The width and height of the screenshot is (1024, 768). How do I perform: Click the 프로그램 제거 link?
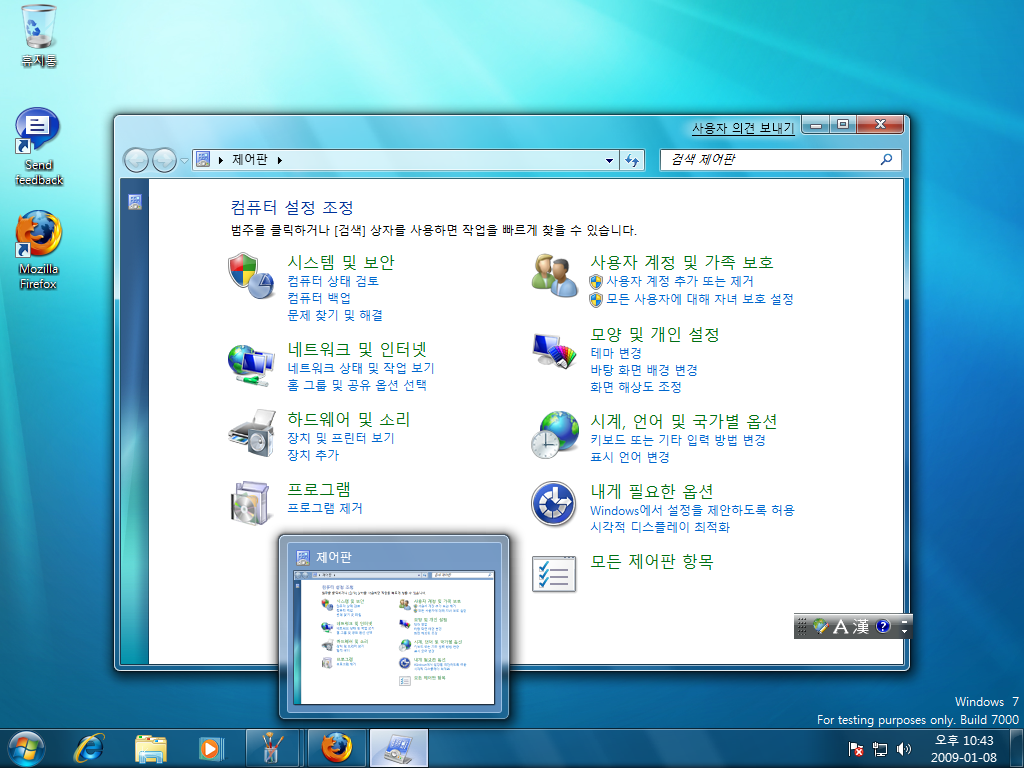pos(325,507)
